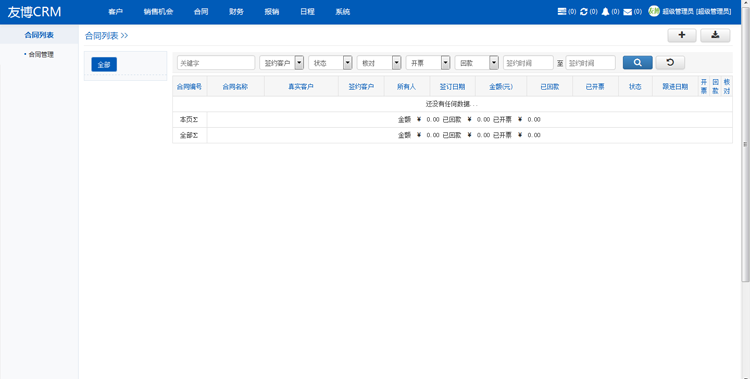Click the 开票 narrow column header
This screenshot has width=750, height=379.
coord(704,87)
